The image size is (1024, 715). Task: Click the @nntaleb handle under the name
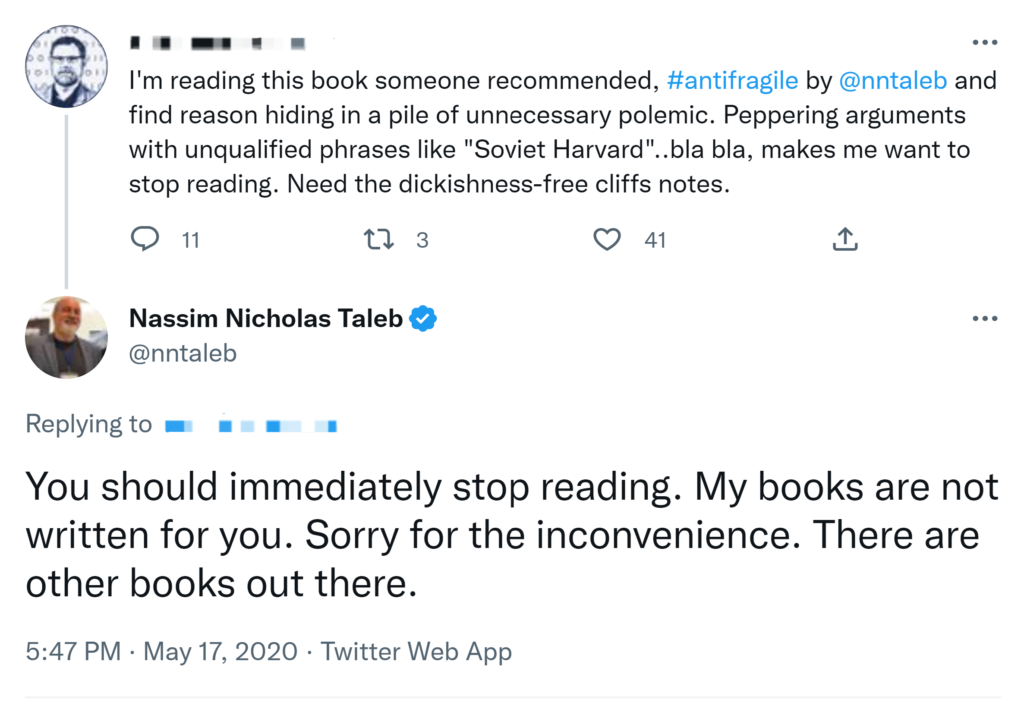[183, 353]
